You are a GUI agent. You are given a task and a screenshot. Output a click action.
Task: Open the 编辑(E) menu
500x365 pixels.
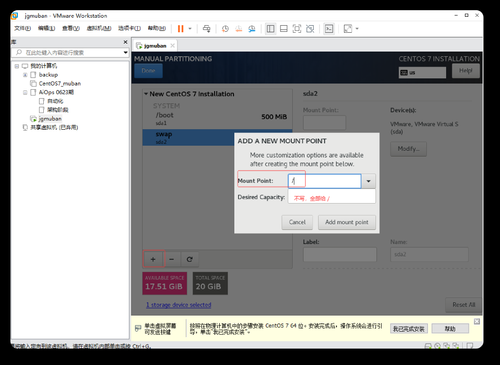pos(46,28)
